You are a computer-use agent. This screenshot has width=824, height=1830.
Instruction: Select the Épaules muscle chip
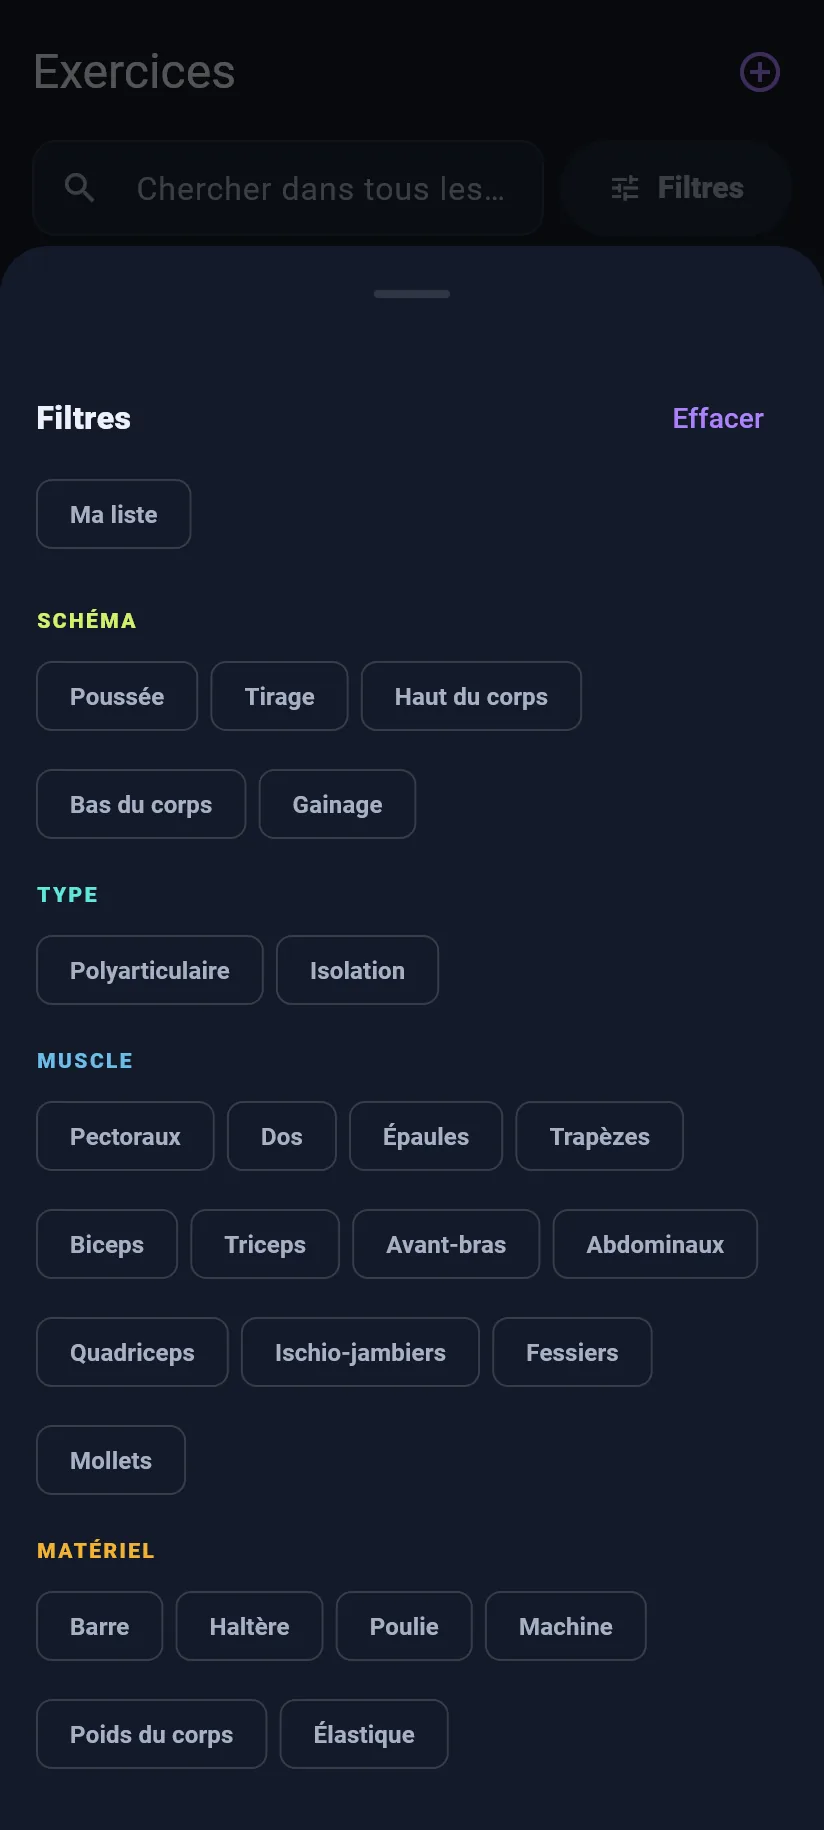click(426, 1136)
